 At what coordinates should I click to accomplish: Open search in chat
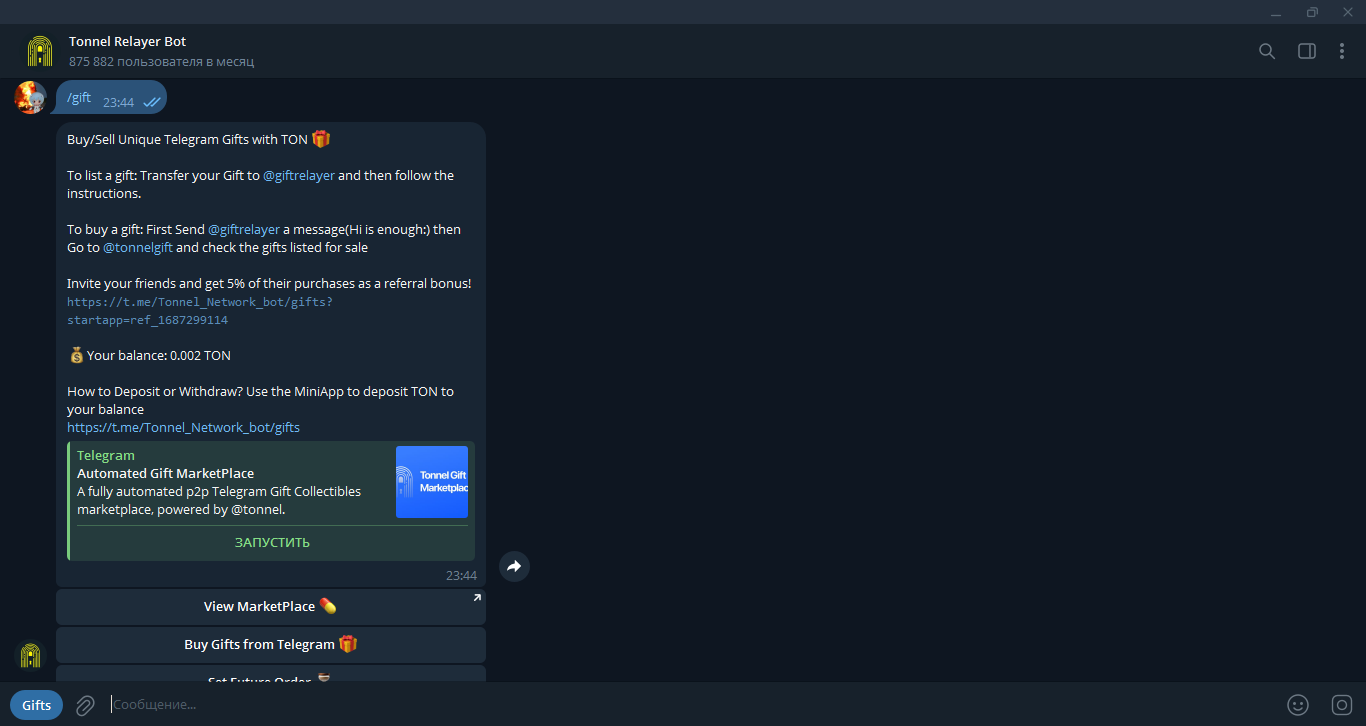1267,51
